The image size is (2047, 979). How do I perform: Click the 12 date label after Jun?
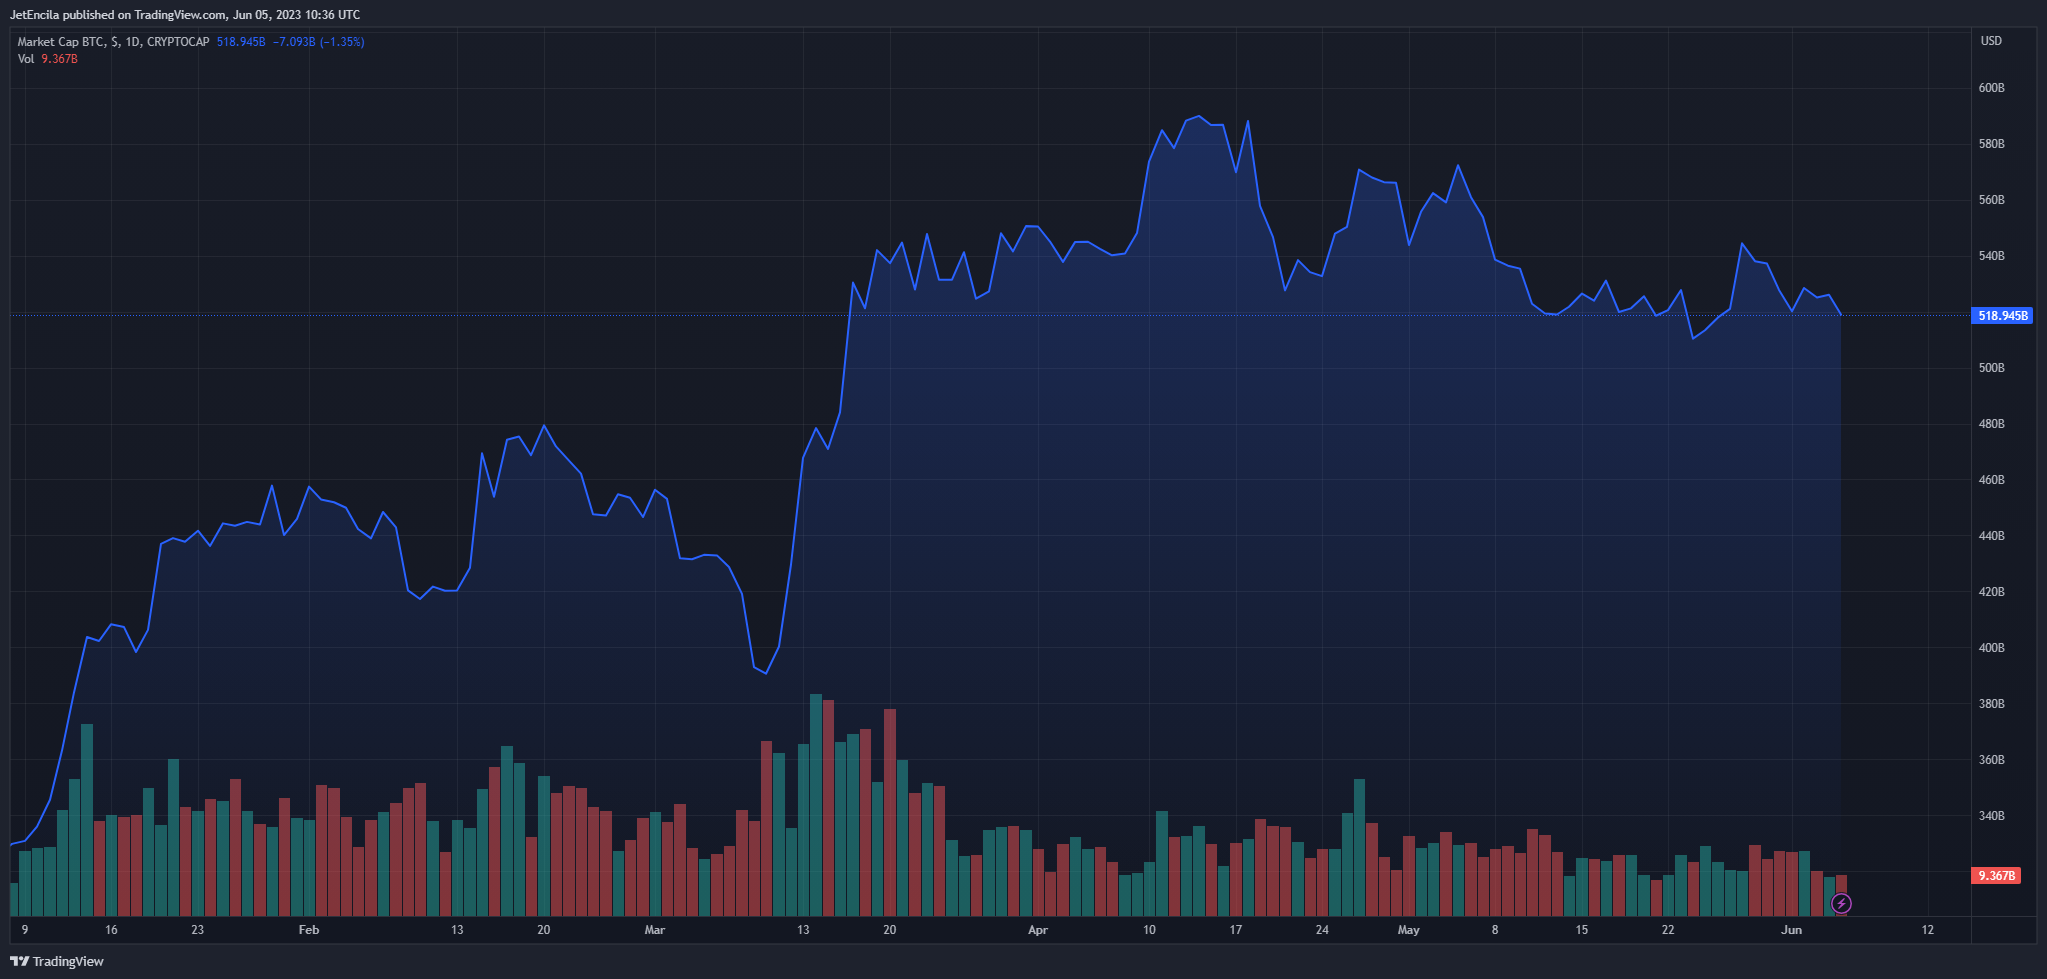[1928, 930]
